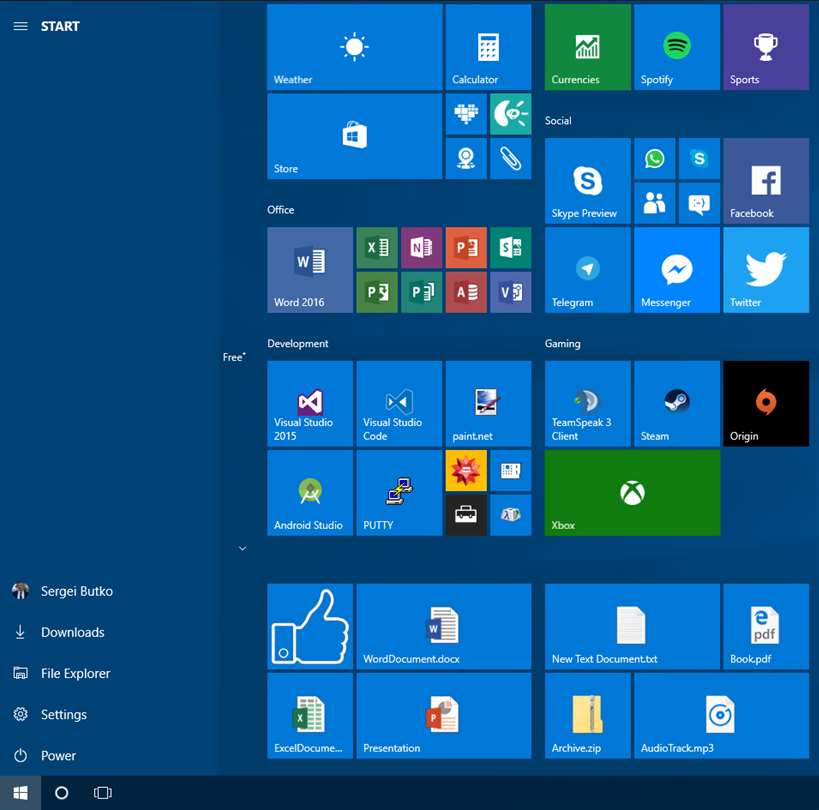Open the PowerPoint small tile
Image resolution: width=819 pixels, height=810 pixels.
(466, 248)
